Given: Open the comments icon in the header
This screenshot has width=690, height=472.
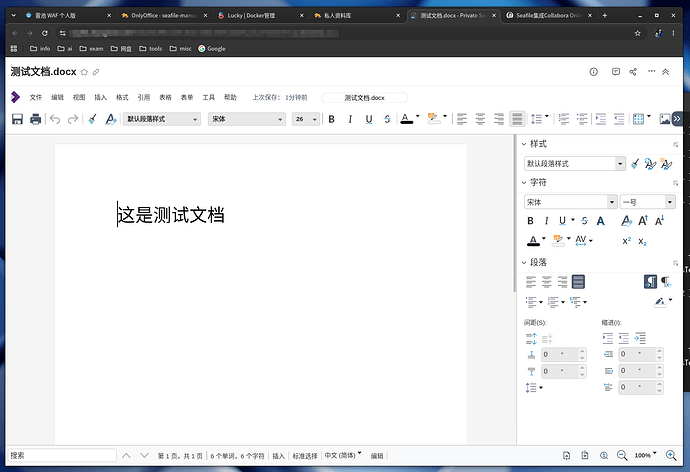Looking at the screenshot, I should (x=616, y=72).
